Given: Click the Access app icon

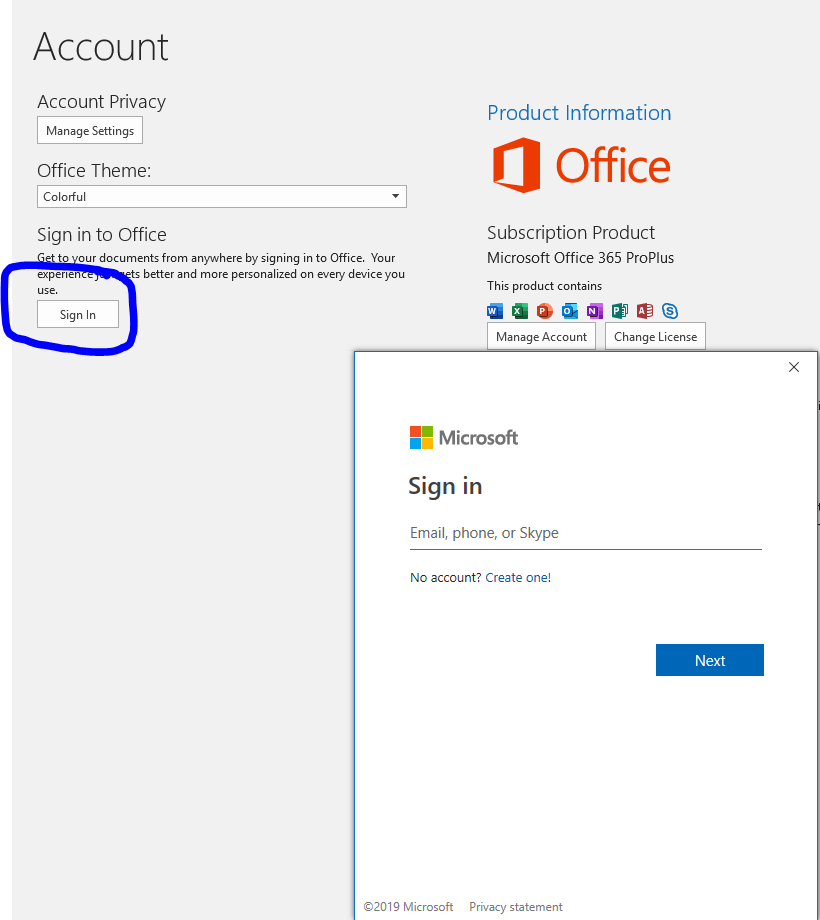Looking at the screenshot, I should tap(645, 311).
